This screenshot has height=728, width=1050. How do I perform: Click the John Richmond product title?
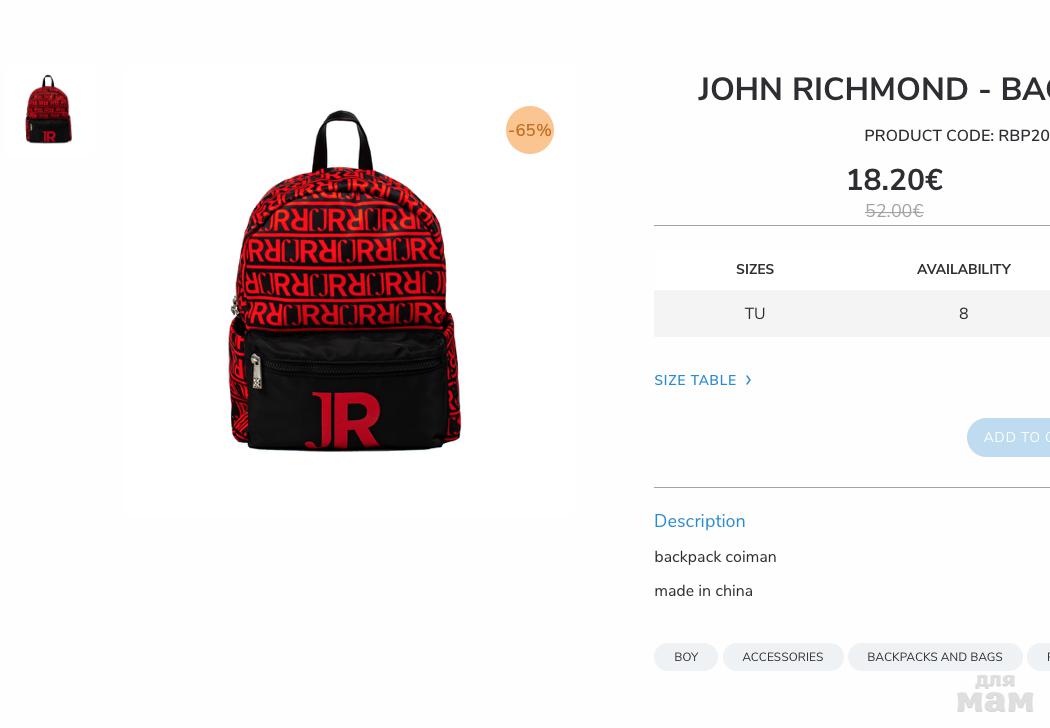[x=873, y=89]
